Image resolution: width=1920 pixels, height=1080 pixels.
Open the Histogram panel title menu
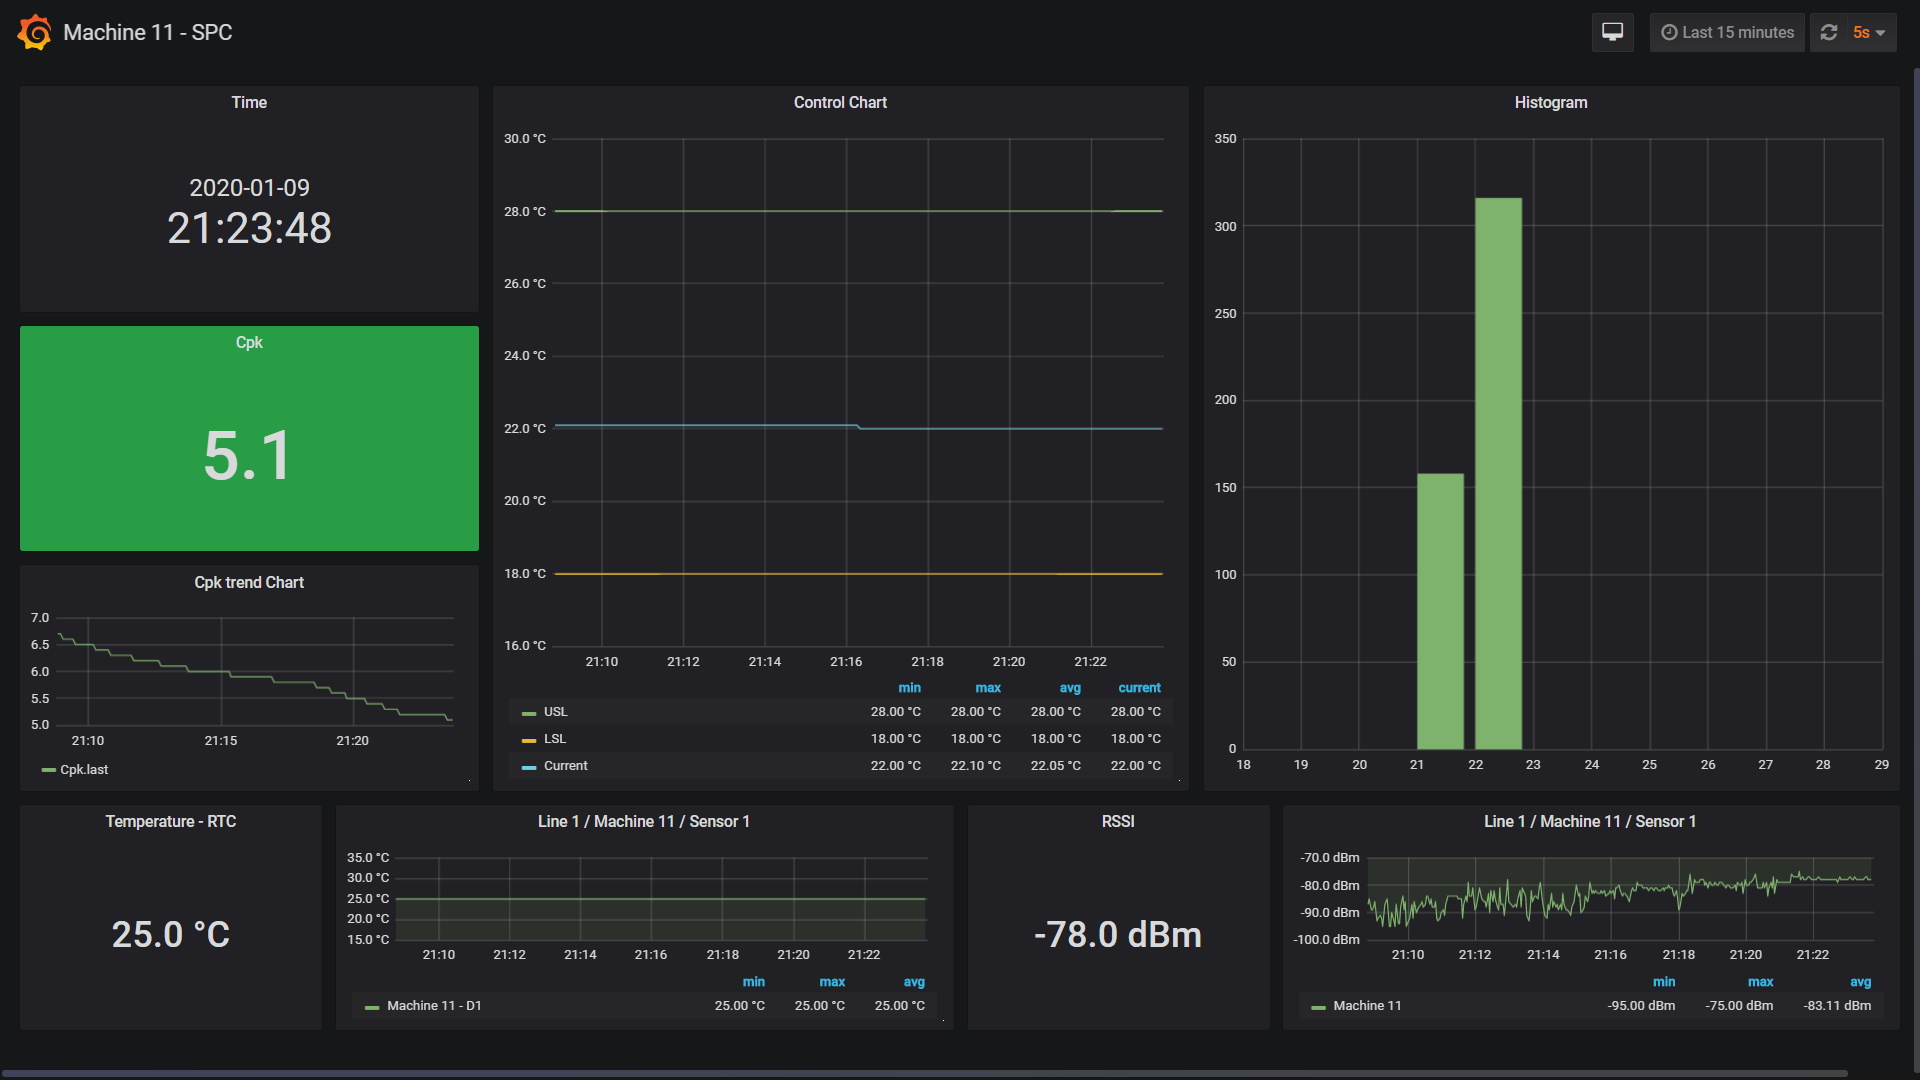[1550, 102]
